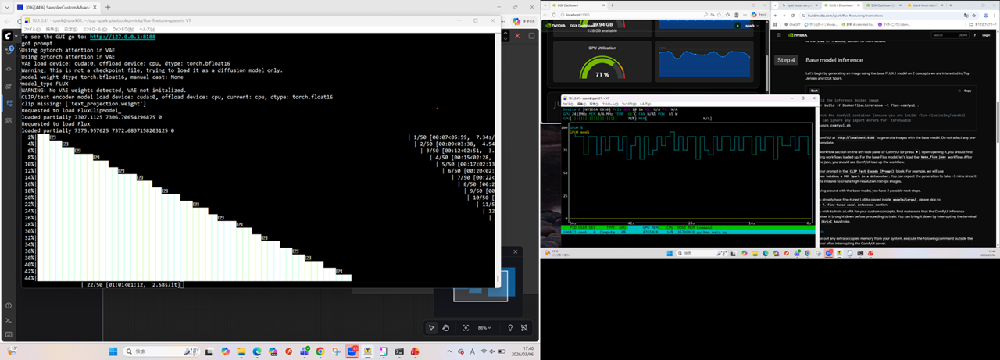Select the Bash tab in code block

click(x=814, y=91)
